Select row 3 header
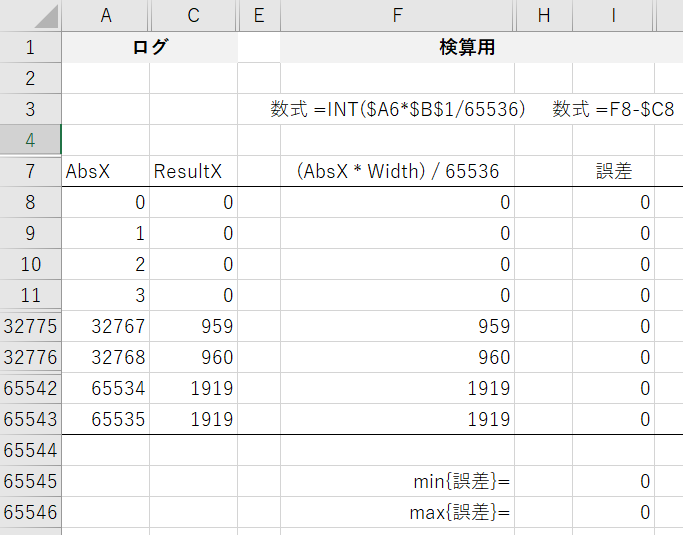Viewport: 683px width, 535px height. 30,109
